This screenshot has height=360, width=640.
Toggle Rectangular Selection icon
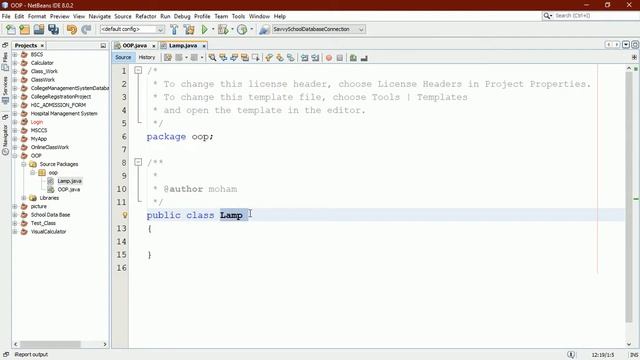coord(256,58)
